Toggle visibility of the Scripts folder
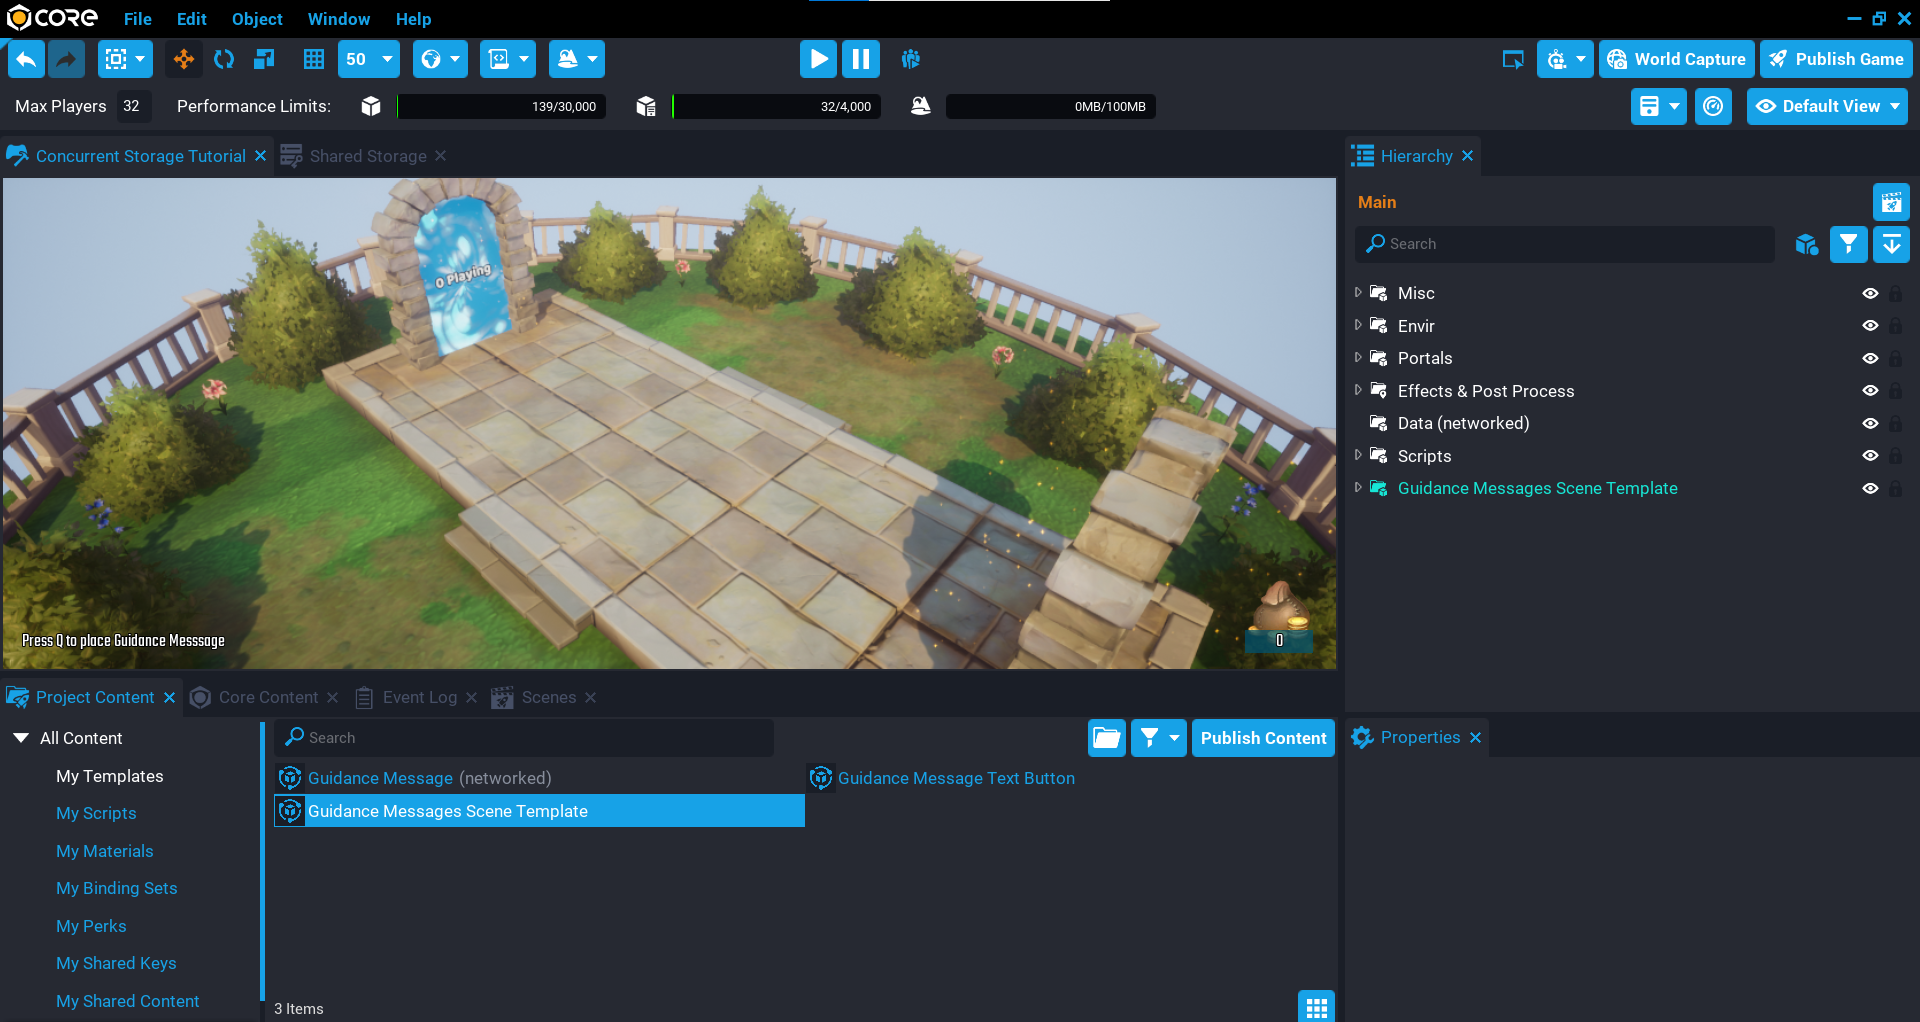 click(1870, 456)
